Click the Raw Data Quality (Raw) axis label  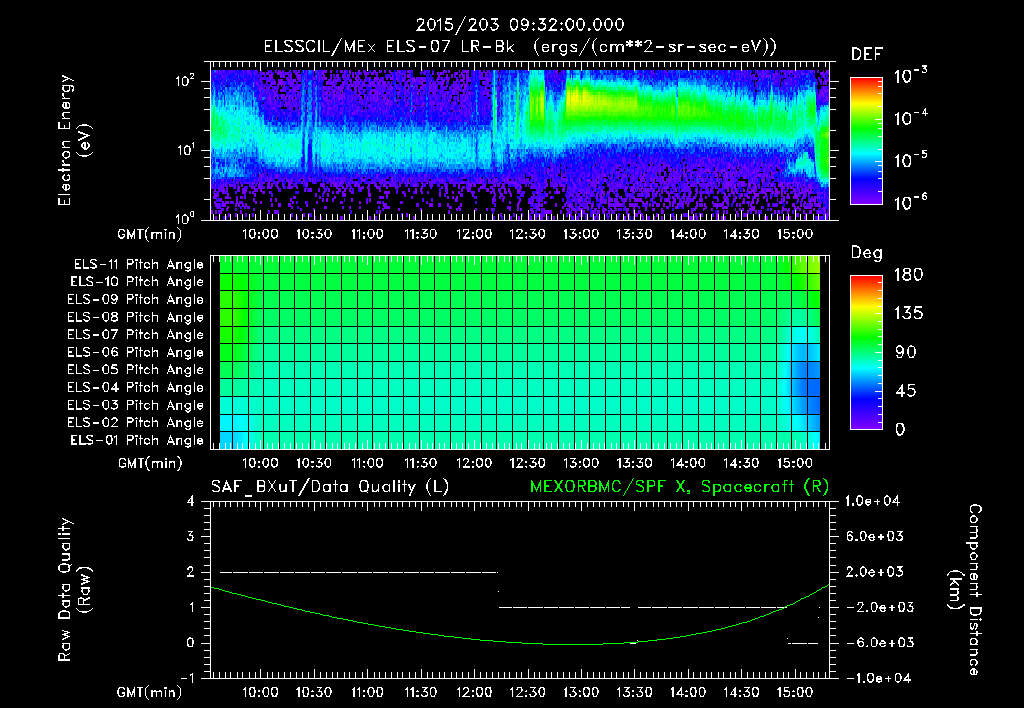[x=74, y=590]
